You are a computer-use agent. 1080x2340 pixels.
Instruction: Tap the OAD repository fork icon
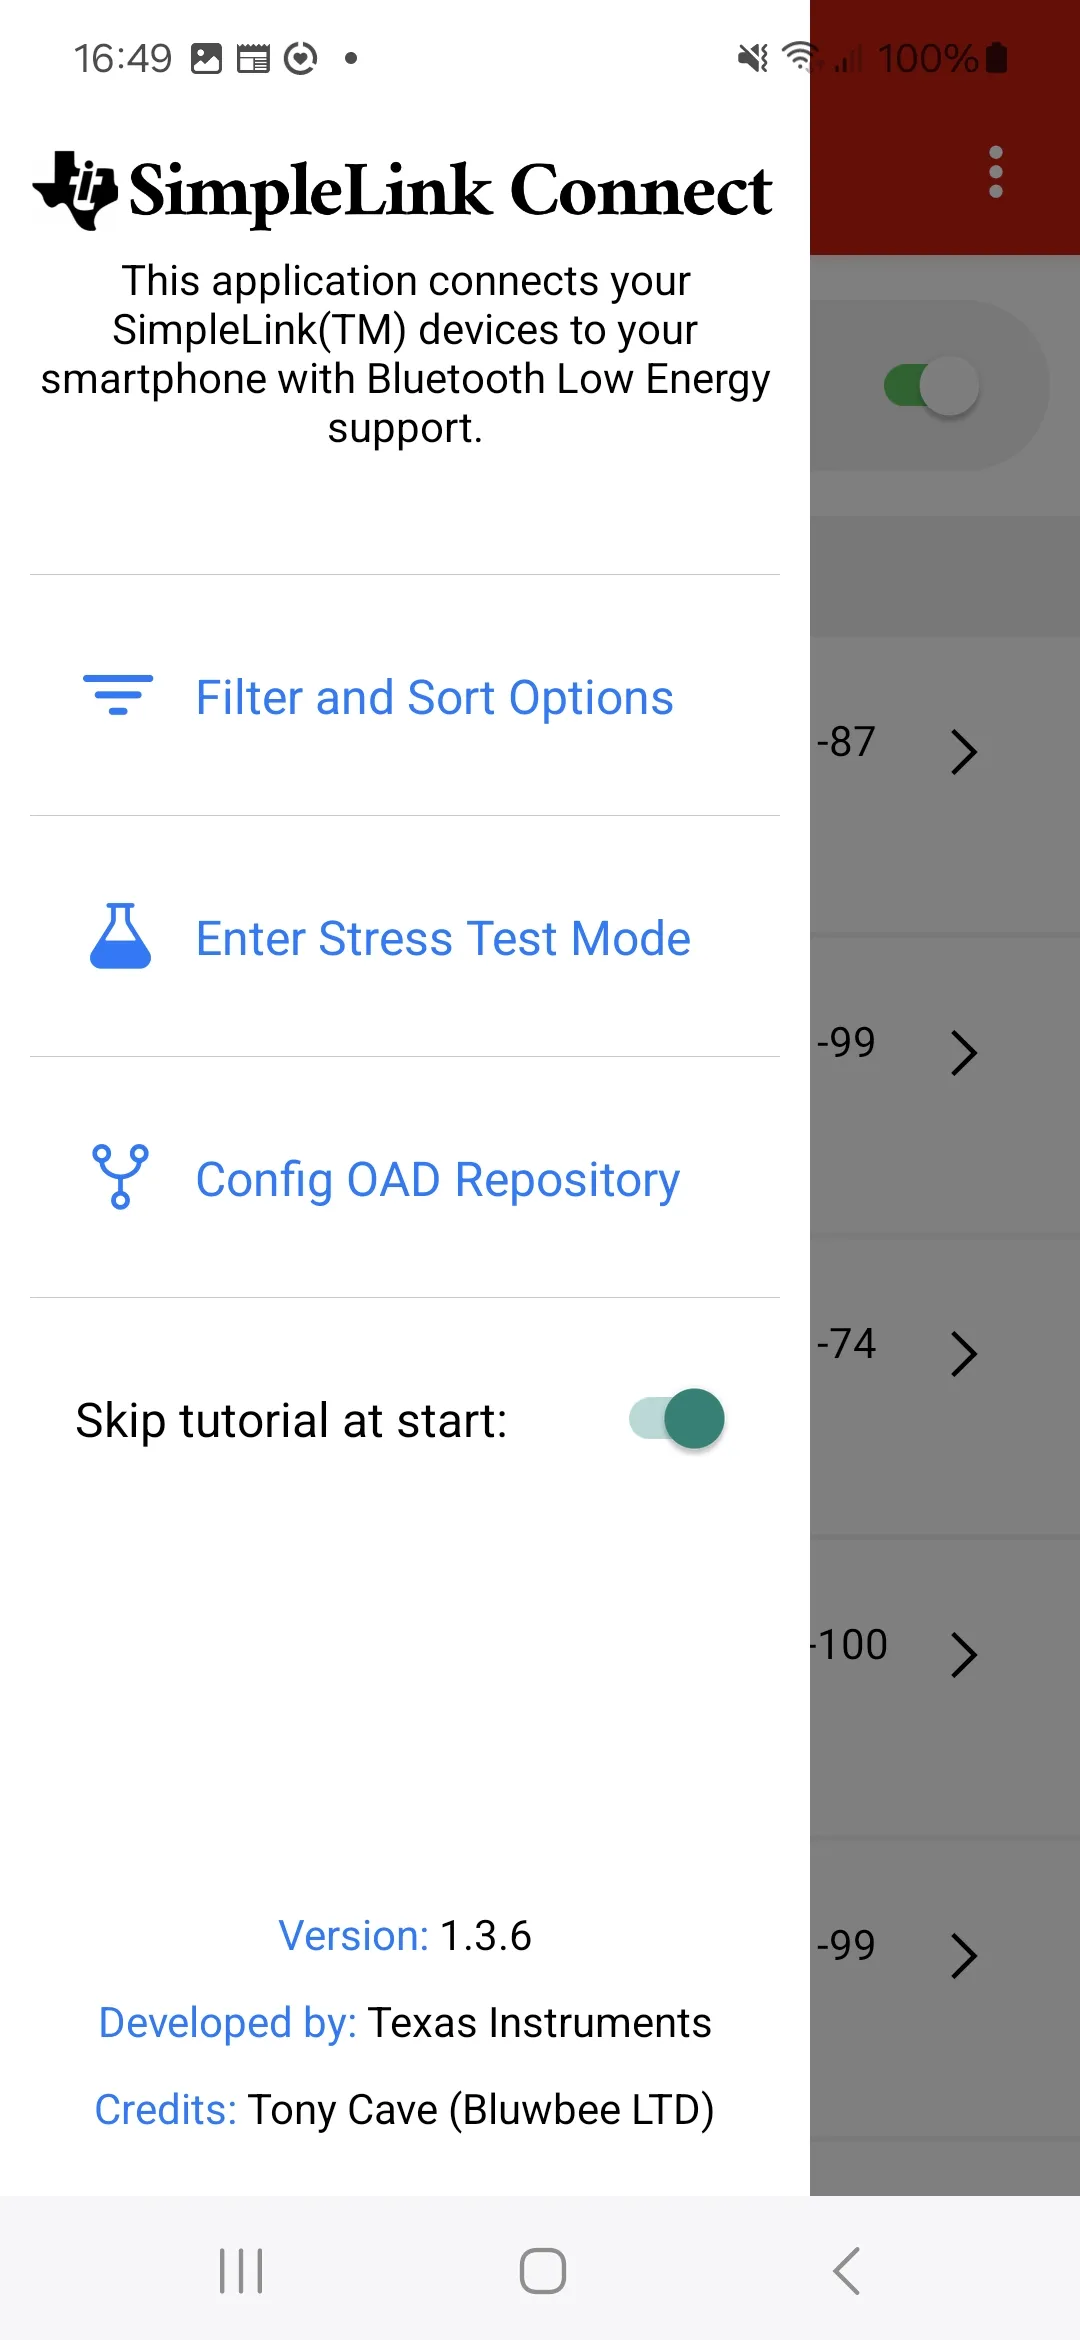pos(120,1177)
